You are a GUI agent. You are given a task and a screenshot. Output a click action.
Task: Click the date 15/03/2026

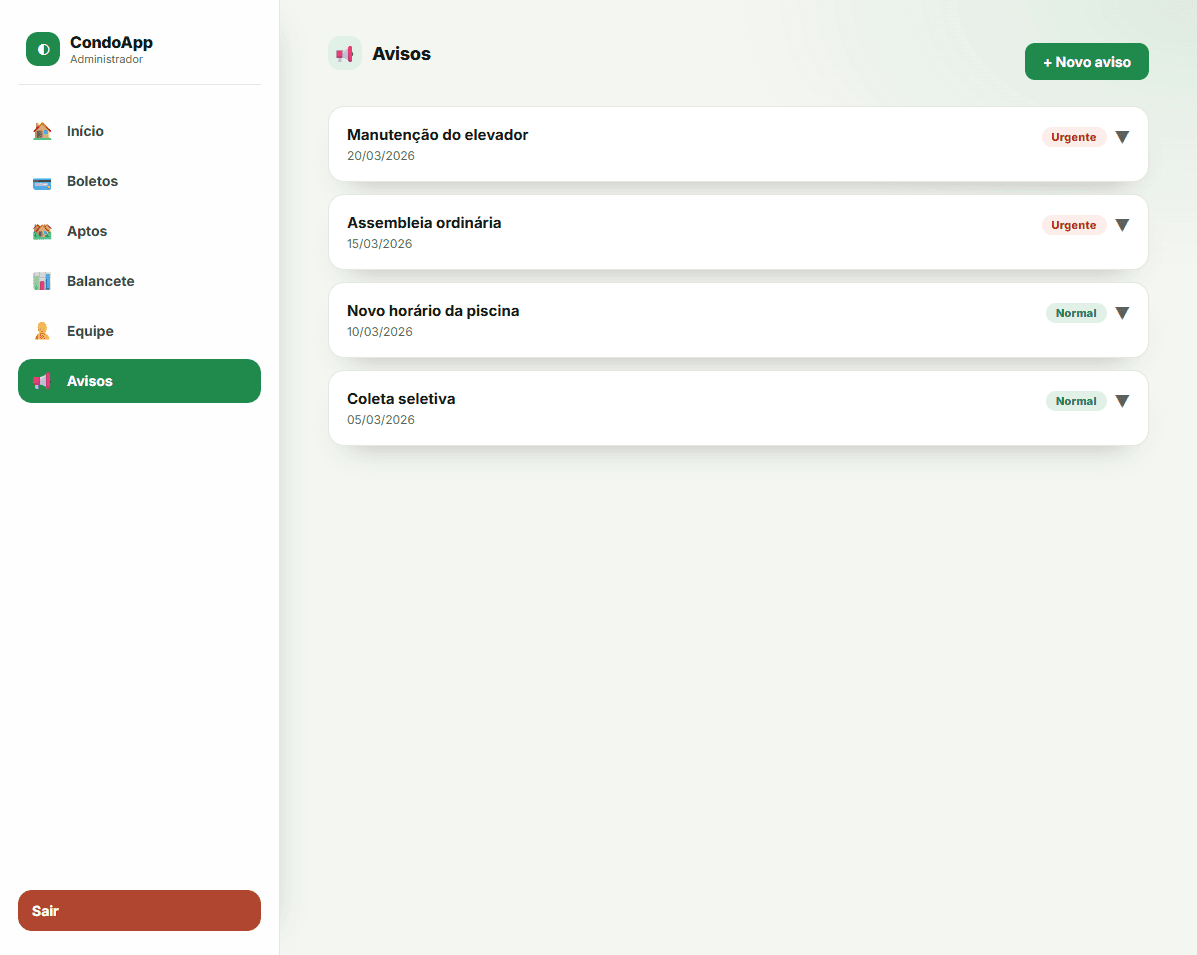pyautogui.click(x=379, y=244)
